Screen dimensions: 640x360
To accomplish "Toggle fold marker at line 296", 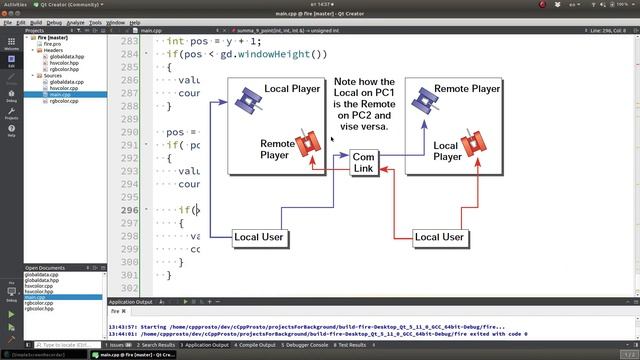I will pyautogui.click(x=146, y=209).
